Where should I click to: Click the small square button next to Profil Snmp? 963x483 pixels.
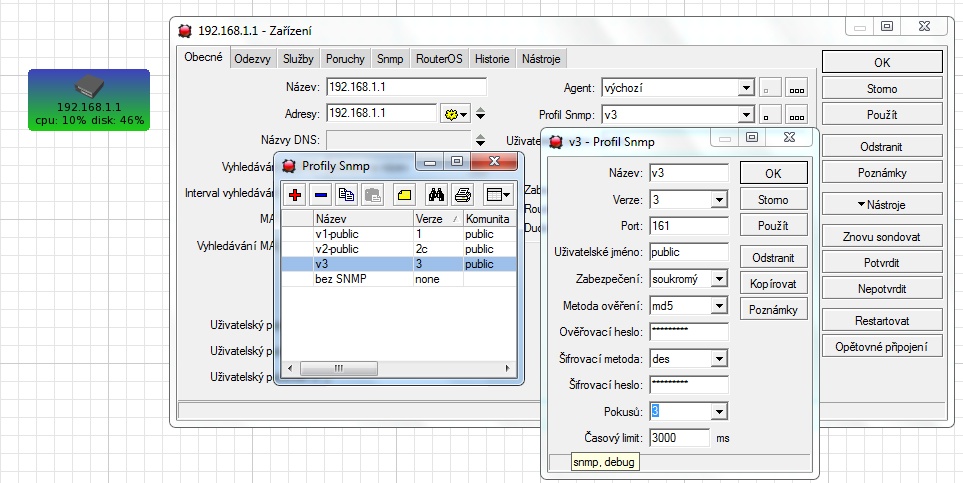pos(770,115)
